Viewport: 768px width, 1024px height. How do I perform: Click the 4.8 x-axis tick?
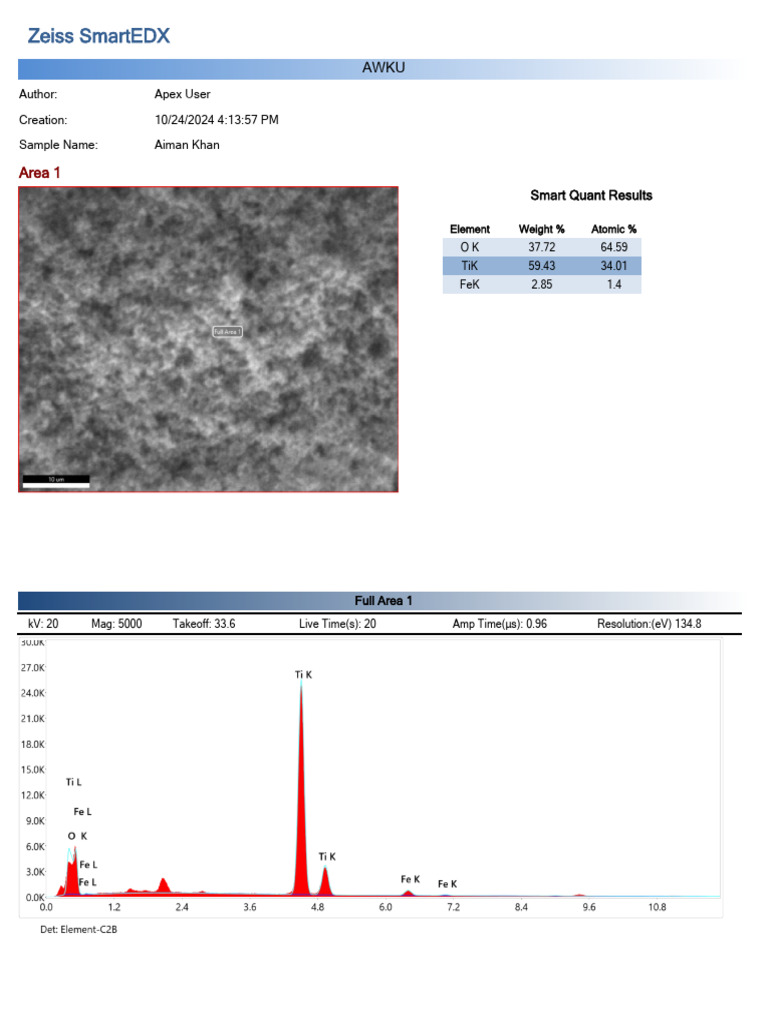pos(317,907)
